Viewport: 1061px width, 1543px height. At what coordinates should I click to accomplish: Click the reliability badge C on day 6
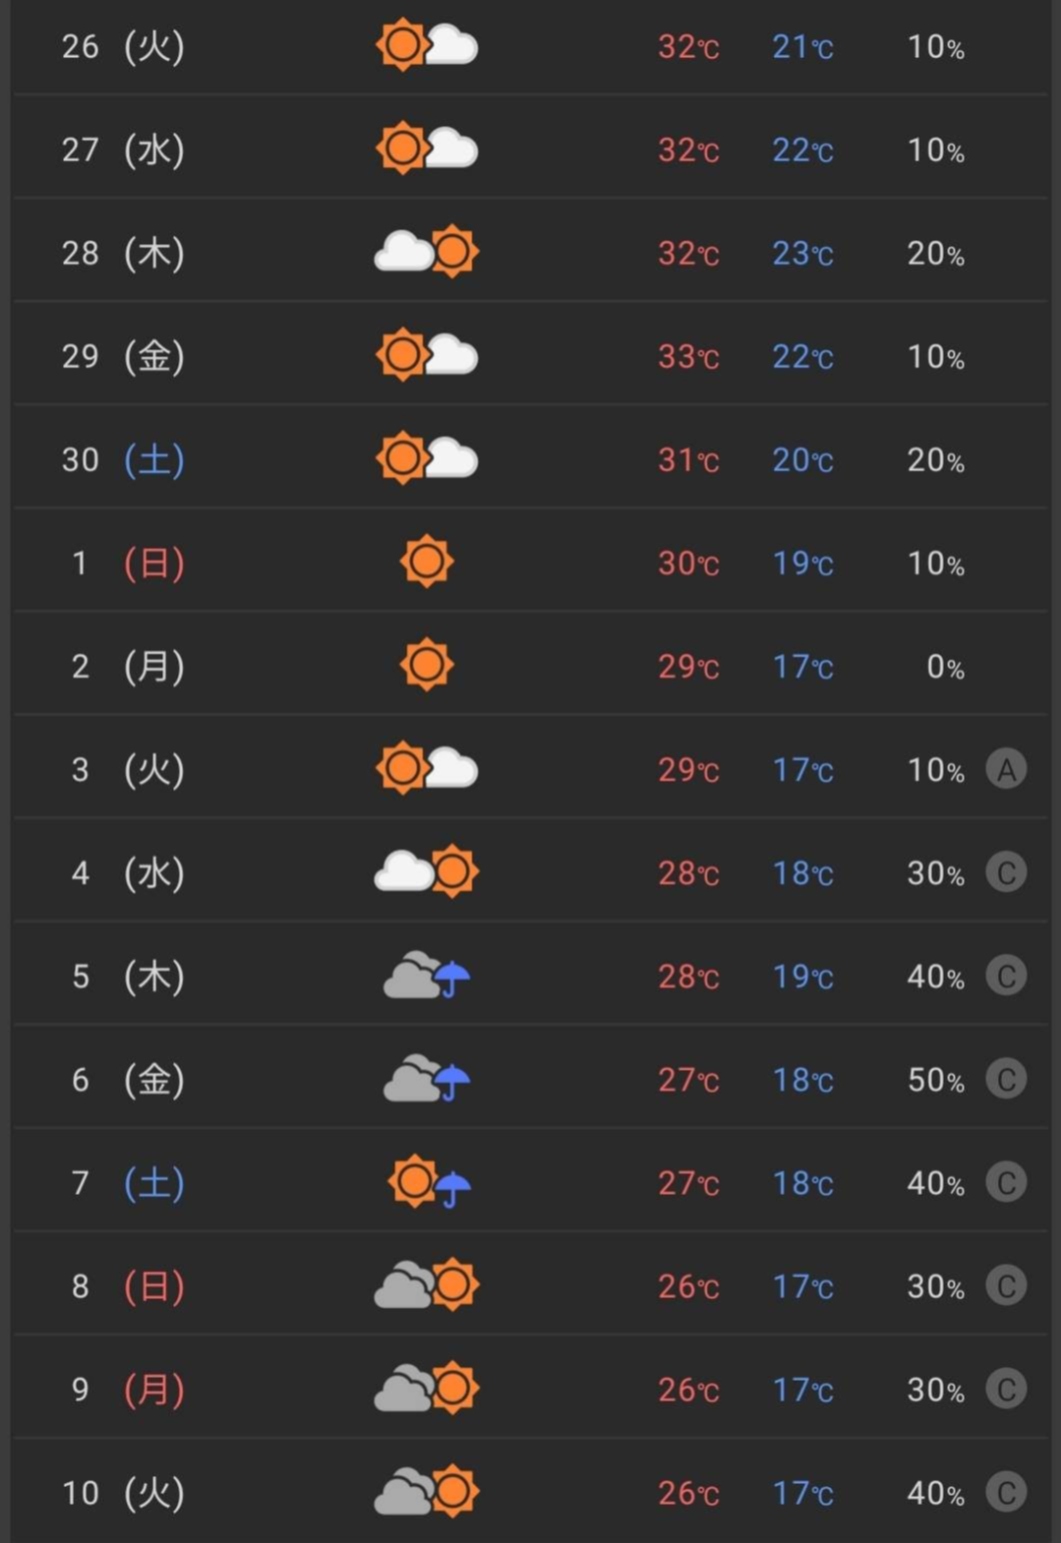1006,1079
